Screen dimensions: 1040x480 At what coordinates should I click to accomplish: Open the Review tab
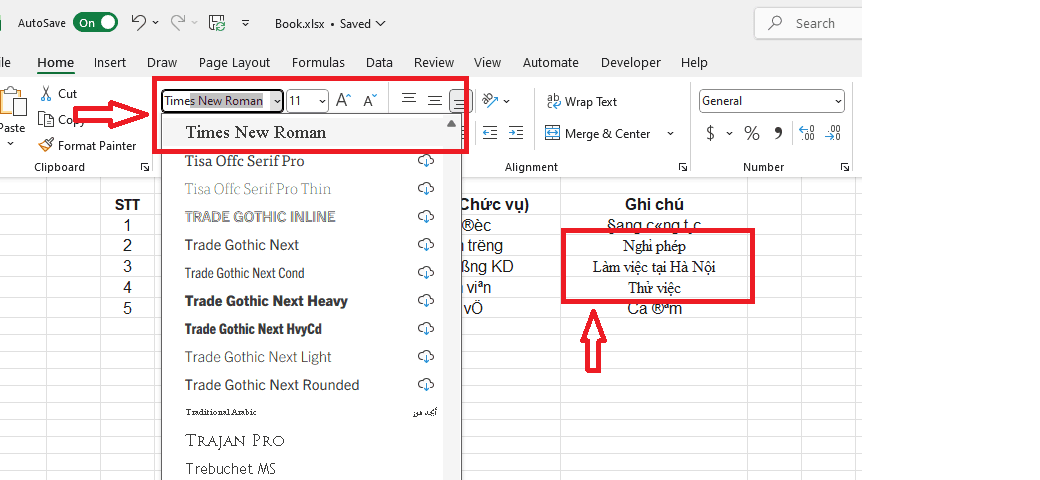434,62
